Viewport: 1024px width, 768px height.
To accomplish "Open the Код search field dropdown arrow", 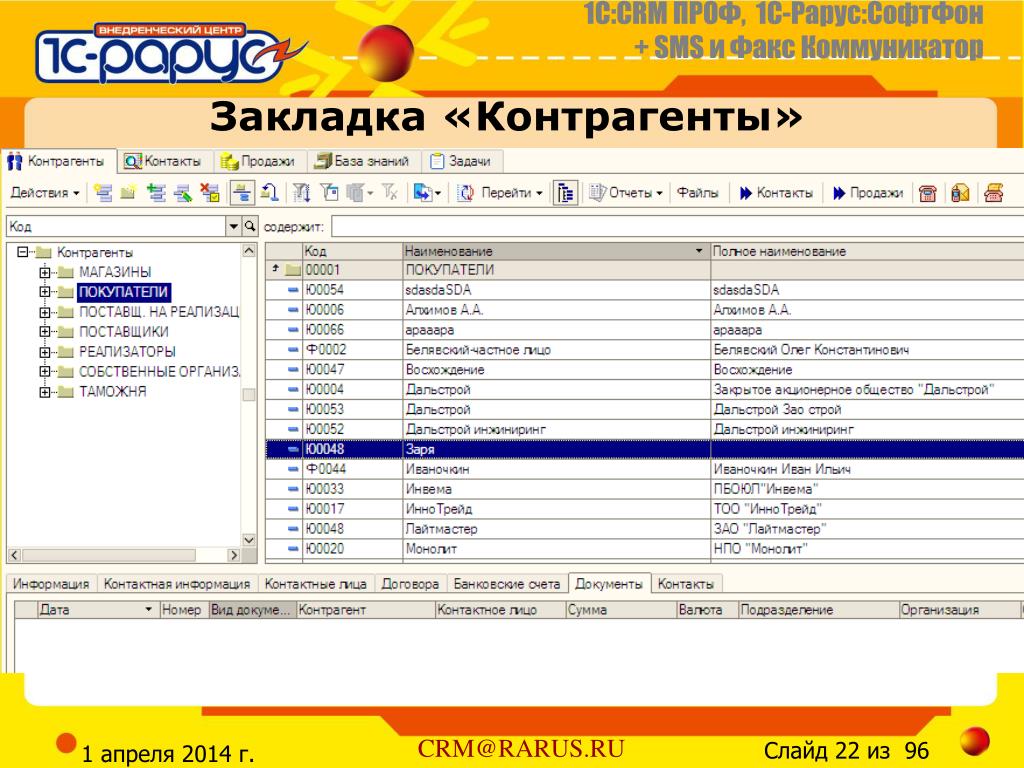I will (x=233, y=227).
